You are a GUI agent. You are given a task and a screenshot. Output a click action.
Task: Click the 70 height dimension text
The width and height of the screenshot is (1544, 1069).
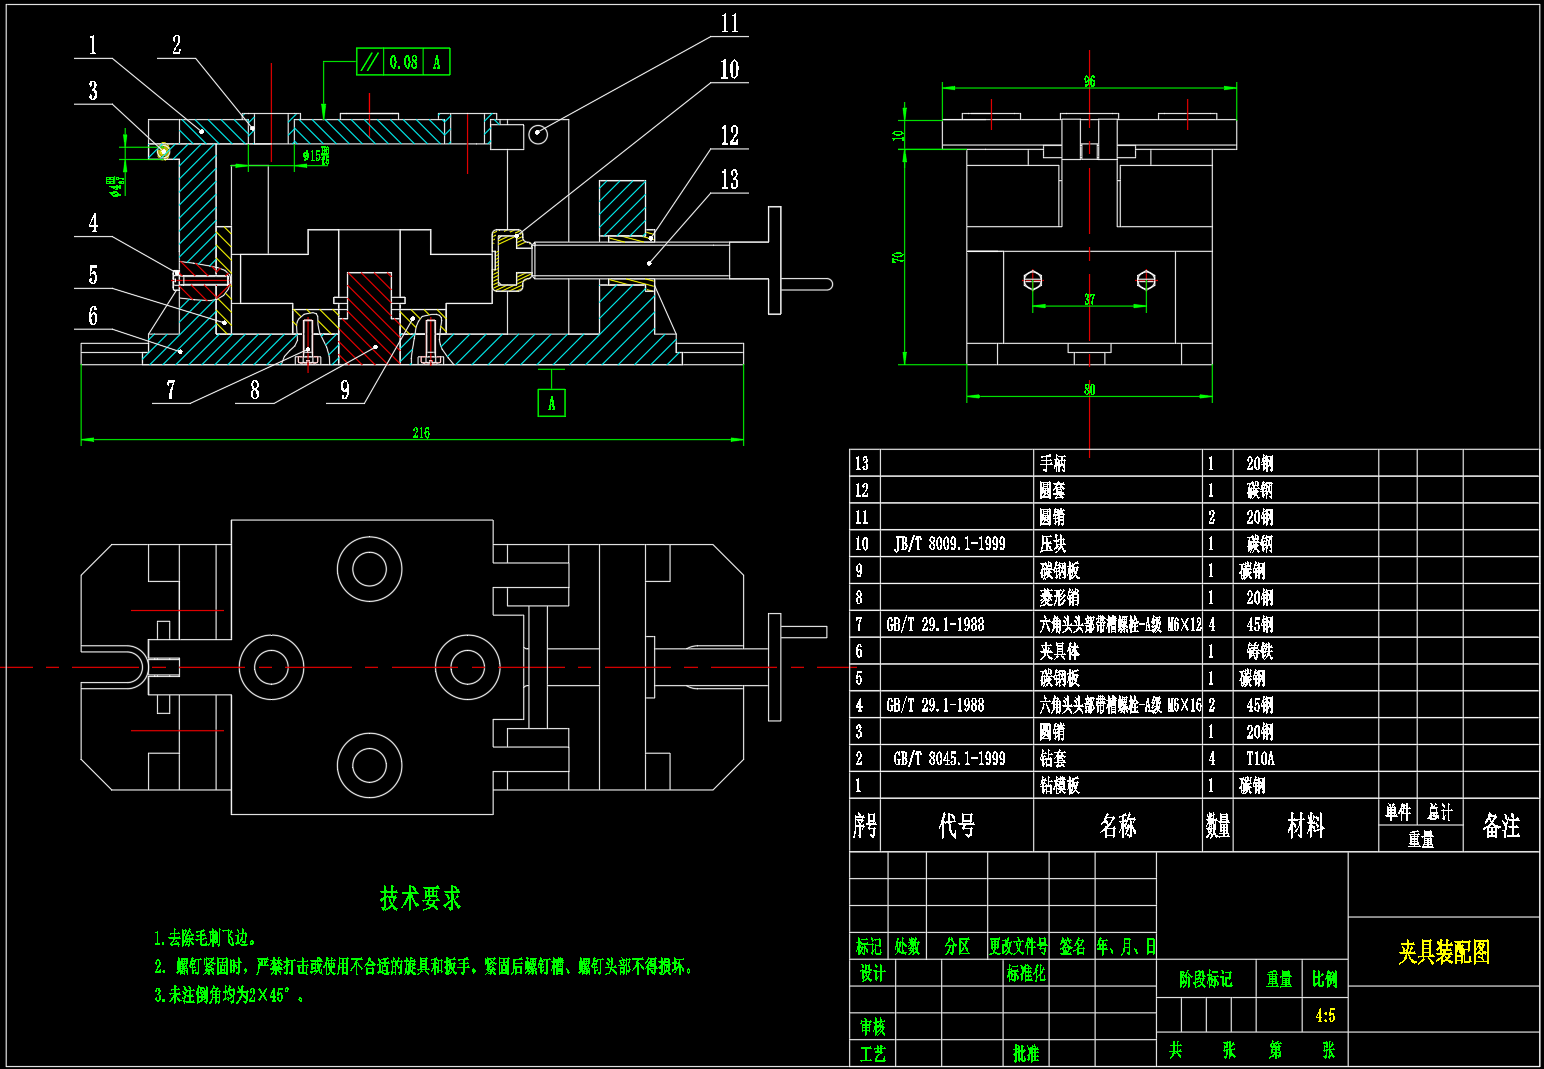[898, 257]
